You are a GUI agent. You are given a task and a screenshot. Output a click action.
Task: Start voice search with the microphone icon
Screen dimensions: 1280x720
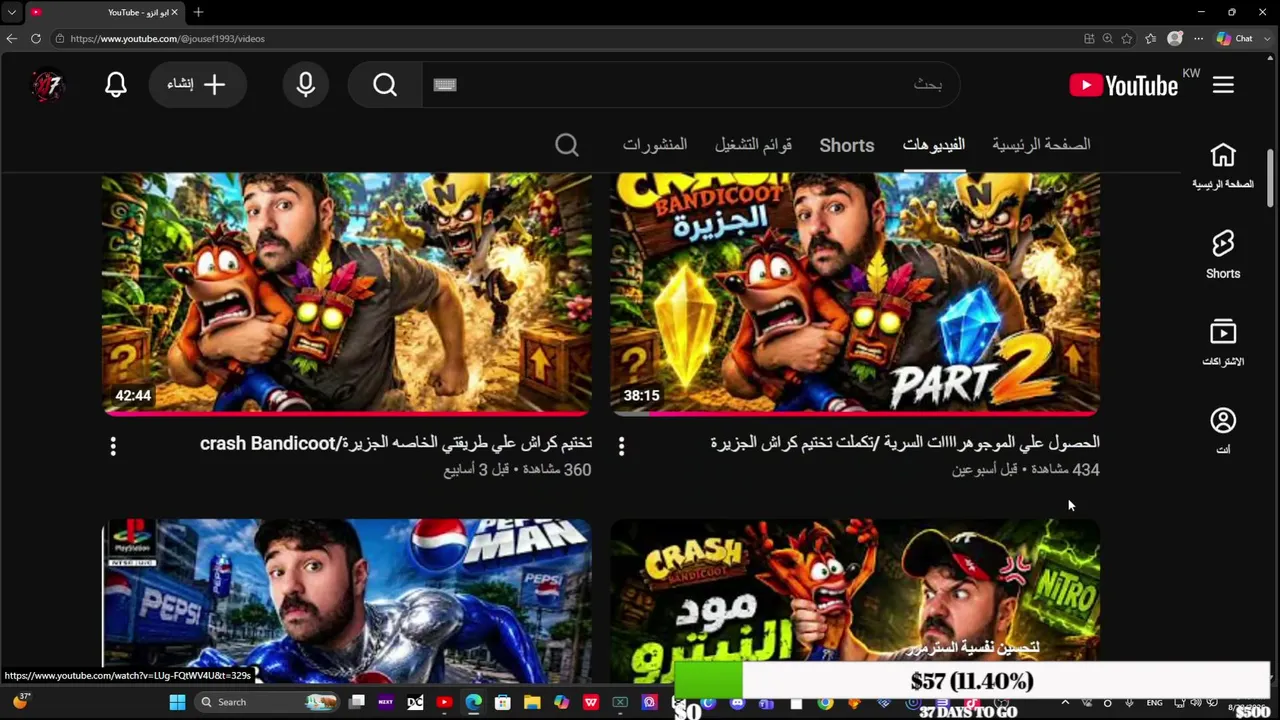tap(306, 85)
